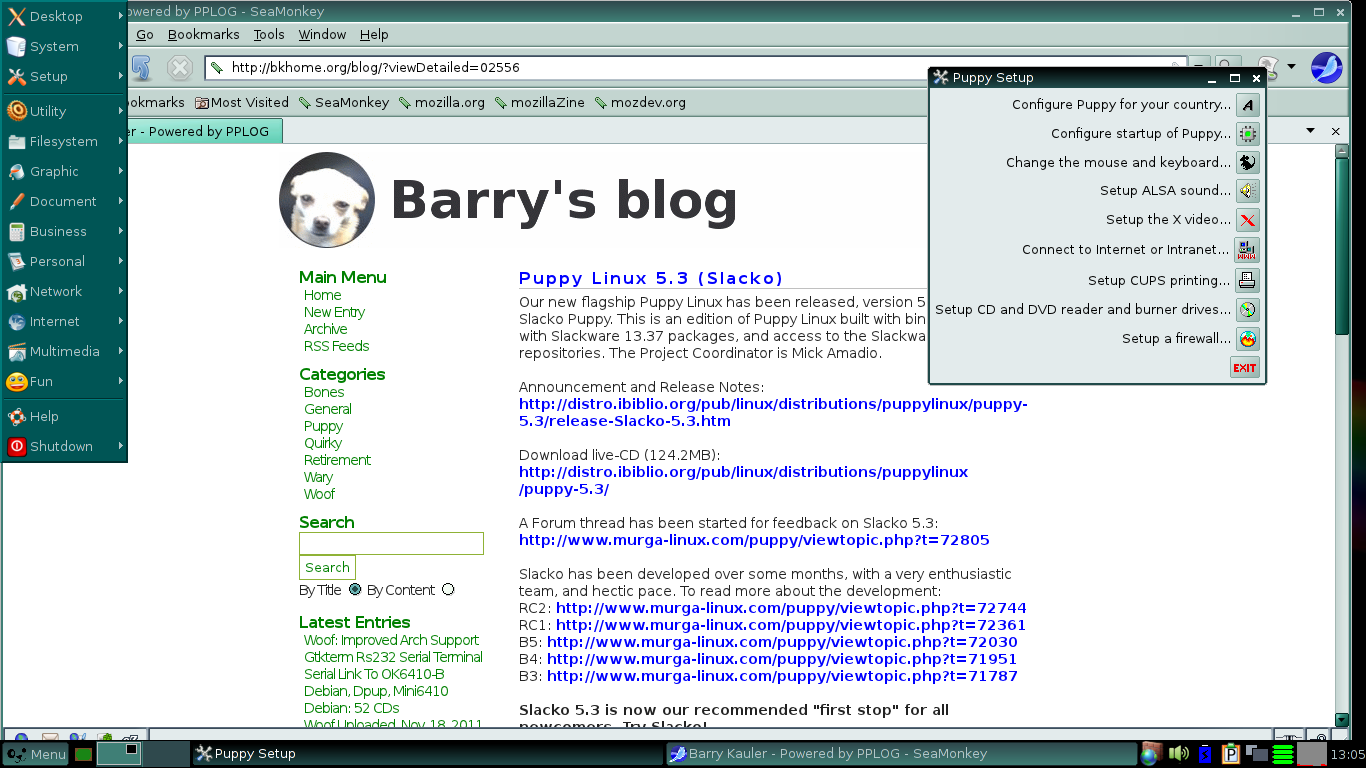Viewport: 1366px width, 768px height.
Task: Open the tab list dropdown arrow
Action: click(1310, 131)
